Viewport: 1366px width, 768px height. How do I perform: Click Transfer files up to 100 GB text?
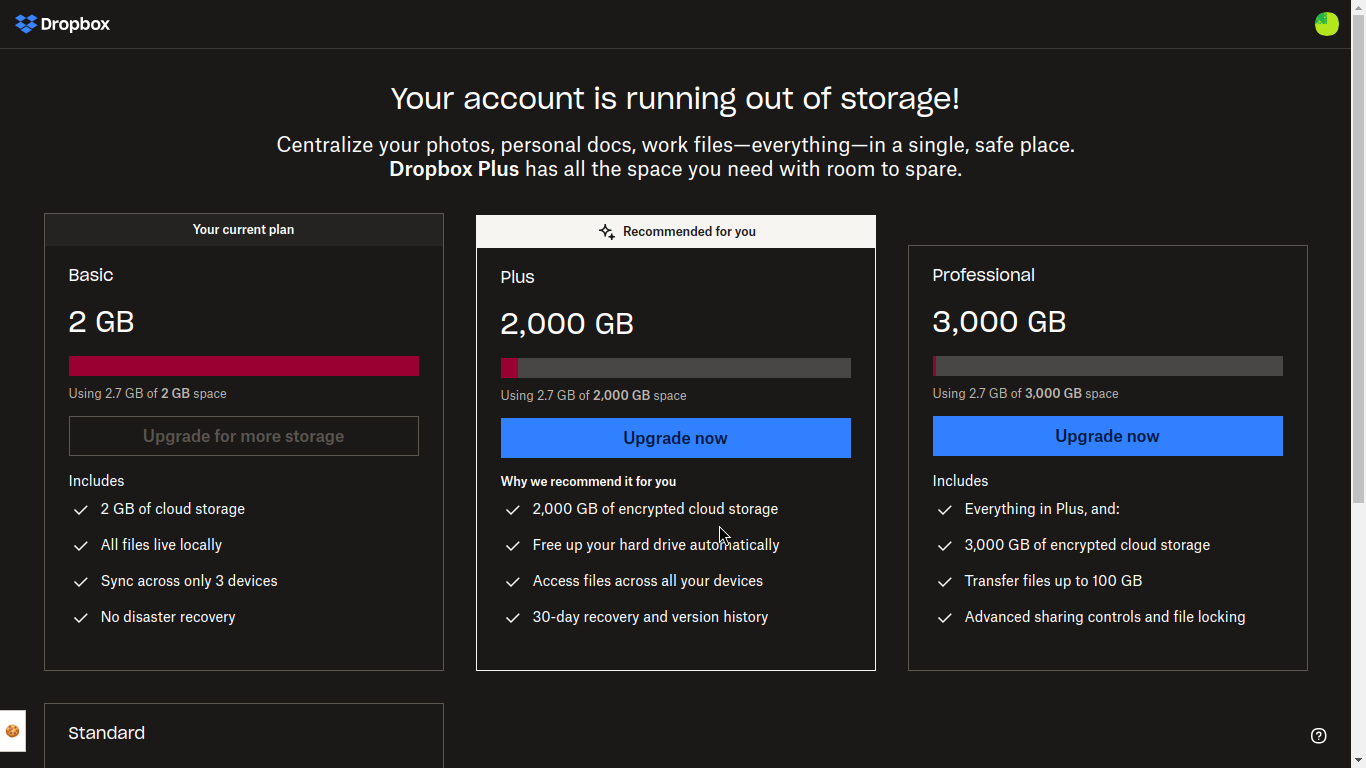point(1053,581)
